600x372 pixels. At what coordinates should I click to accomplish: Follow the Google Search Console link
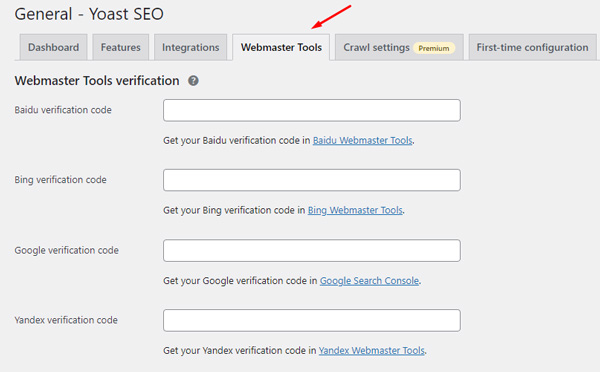tap(369, 281)
